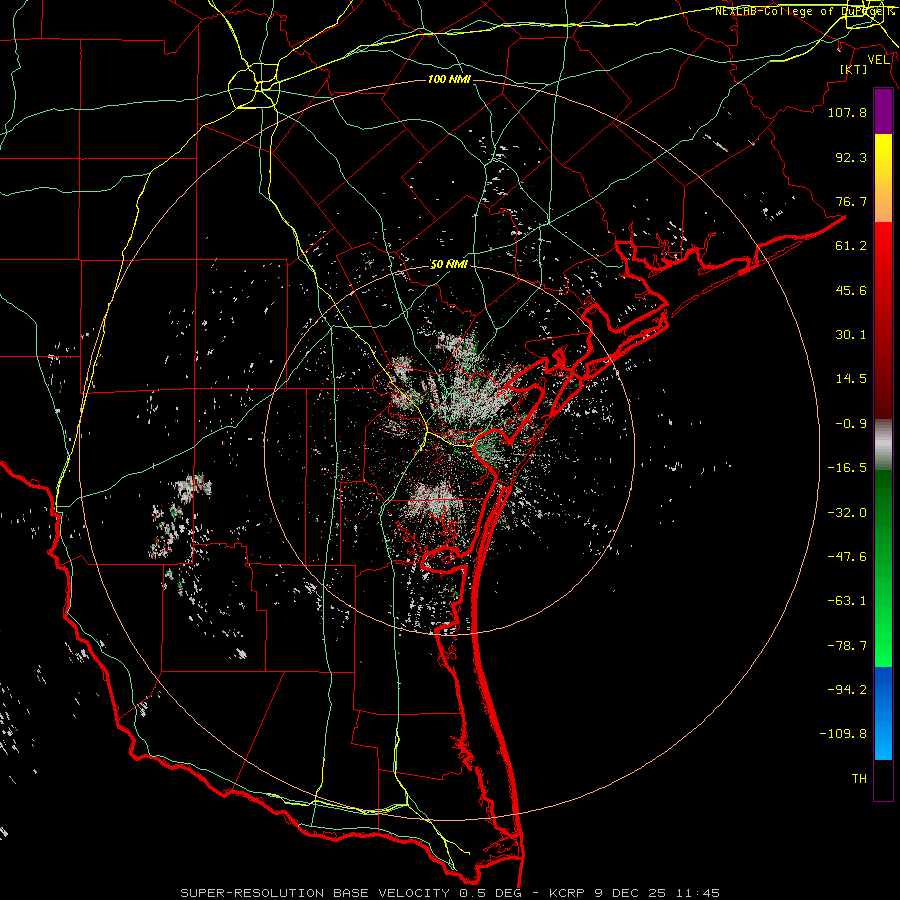
Task: Click the 61.2 scale value
Action: [x=851, y=246]
